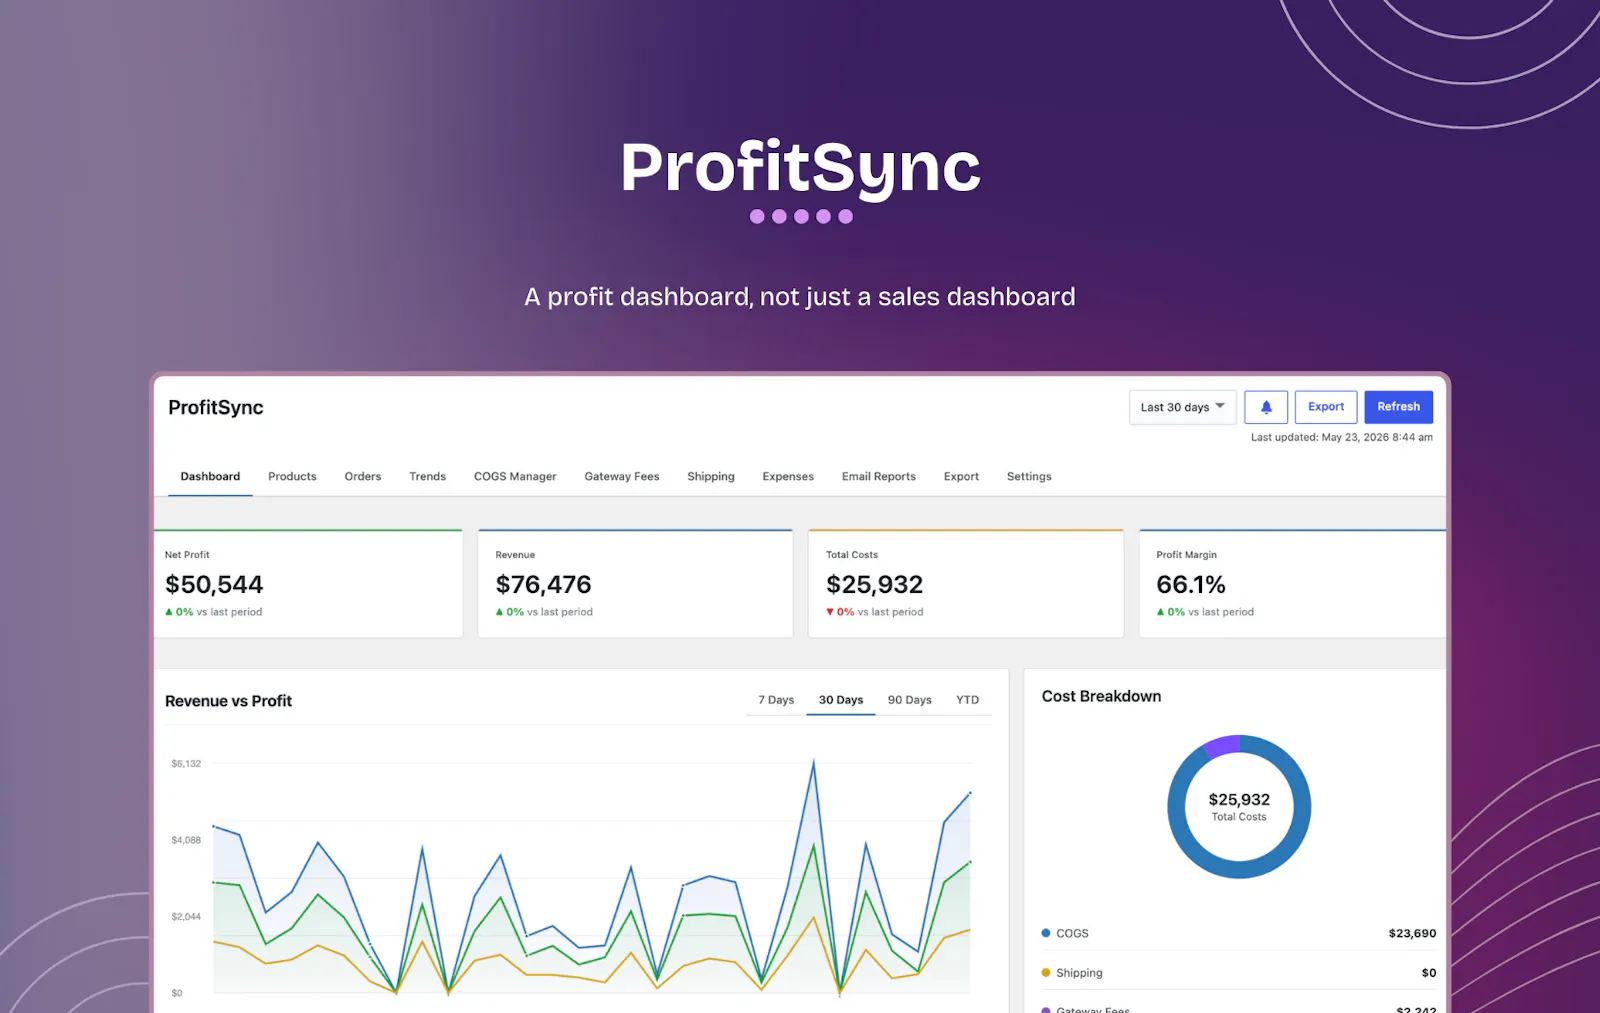Open the Products tab
This screenshot has height=1013, width=1600.
pos(292,477)
